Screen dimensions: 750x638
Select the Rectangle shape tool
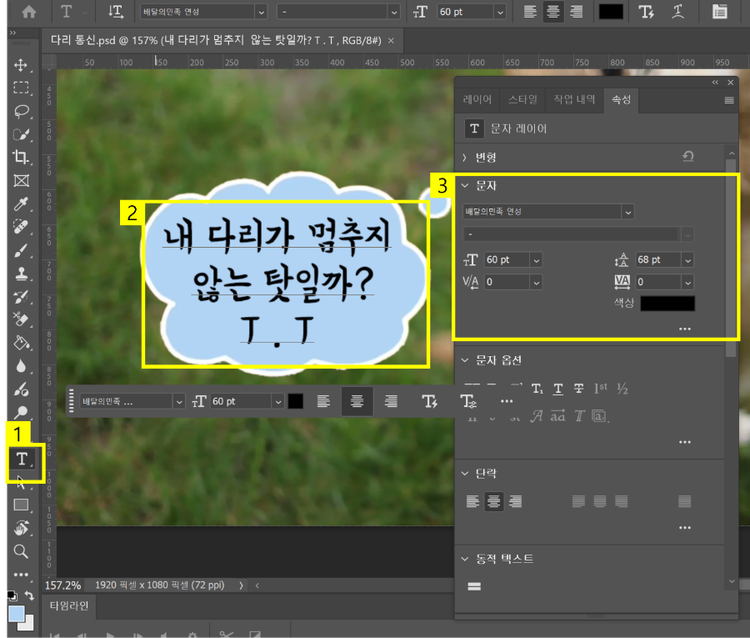coord(21,505)
